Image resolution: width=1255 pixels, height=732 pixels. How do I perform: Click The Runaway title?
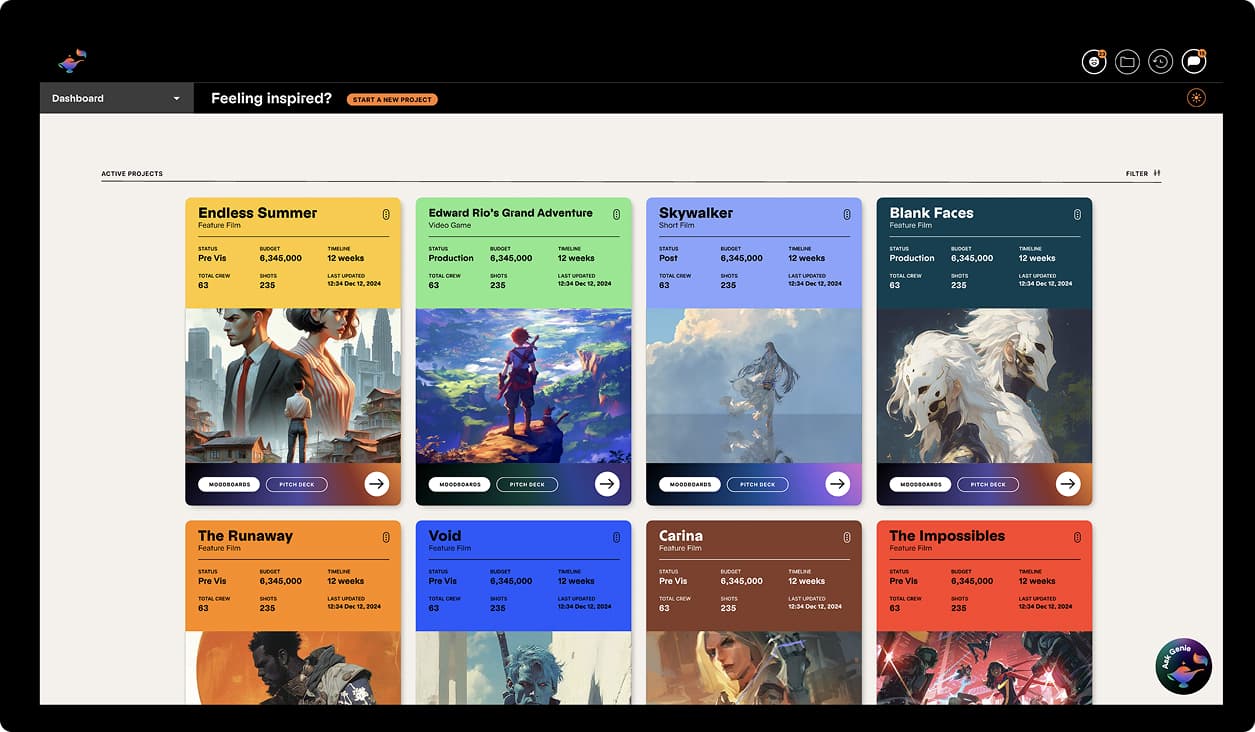tap(245, 536)
